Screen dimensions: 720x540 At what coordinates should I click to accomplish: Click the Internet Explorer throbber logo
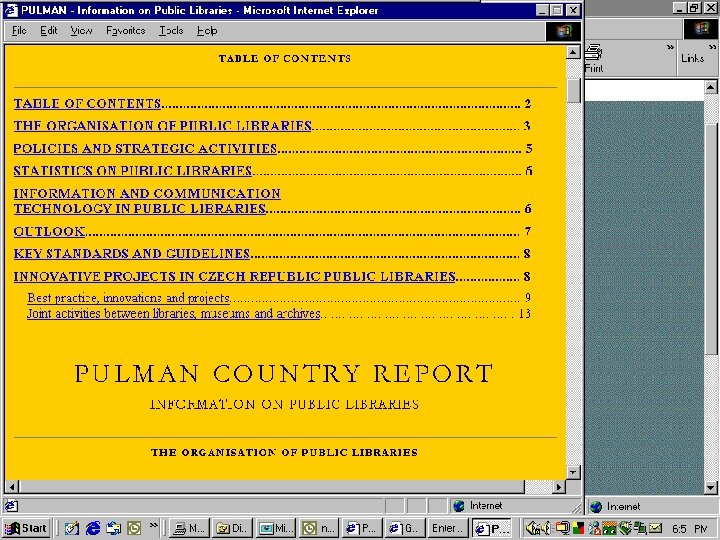coord(563,31)
